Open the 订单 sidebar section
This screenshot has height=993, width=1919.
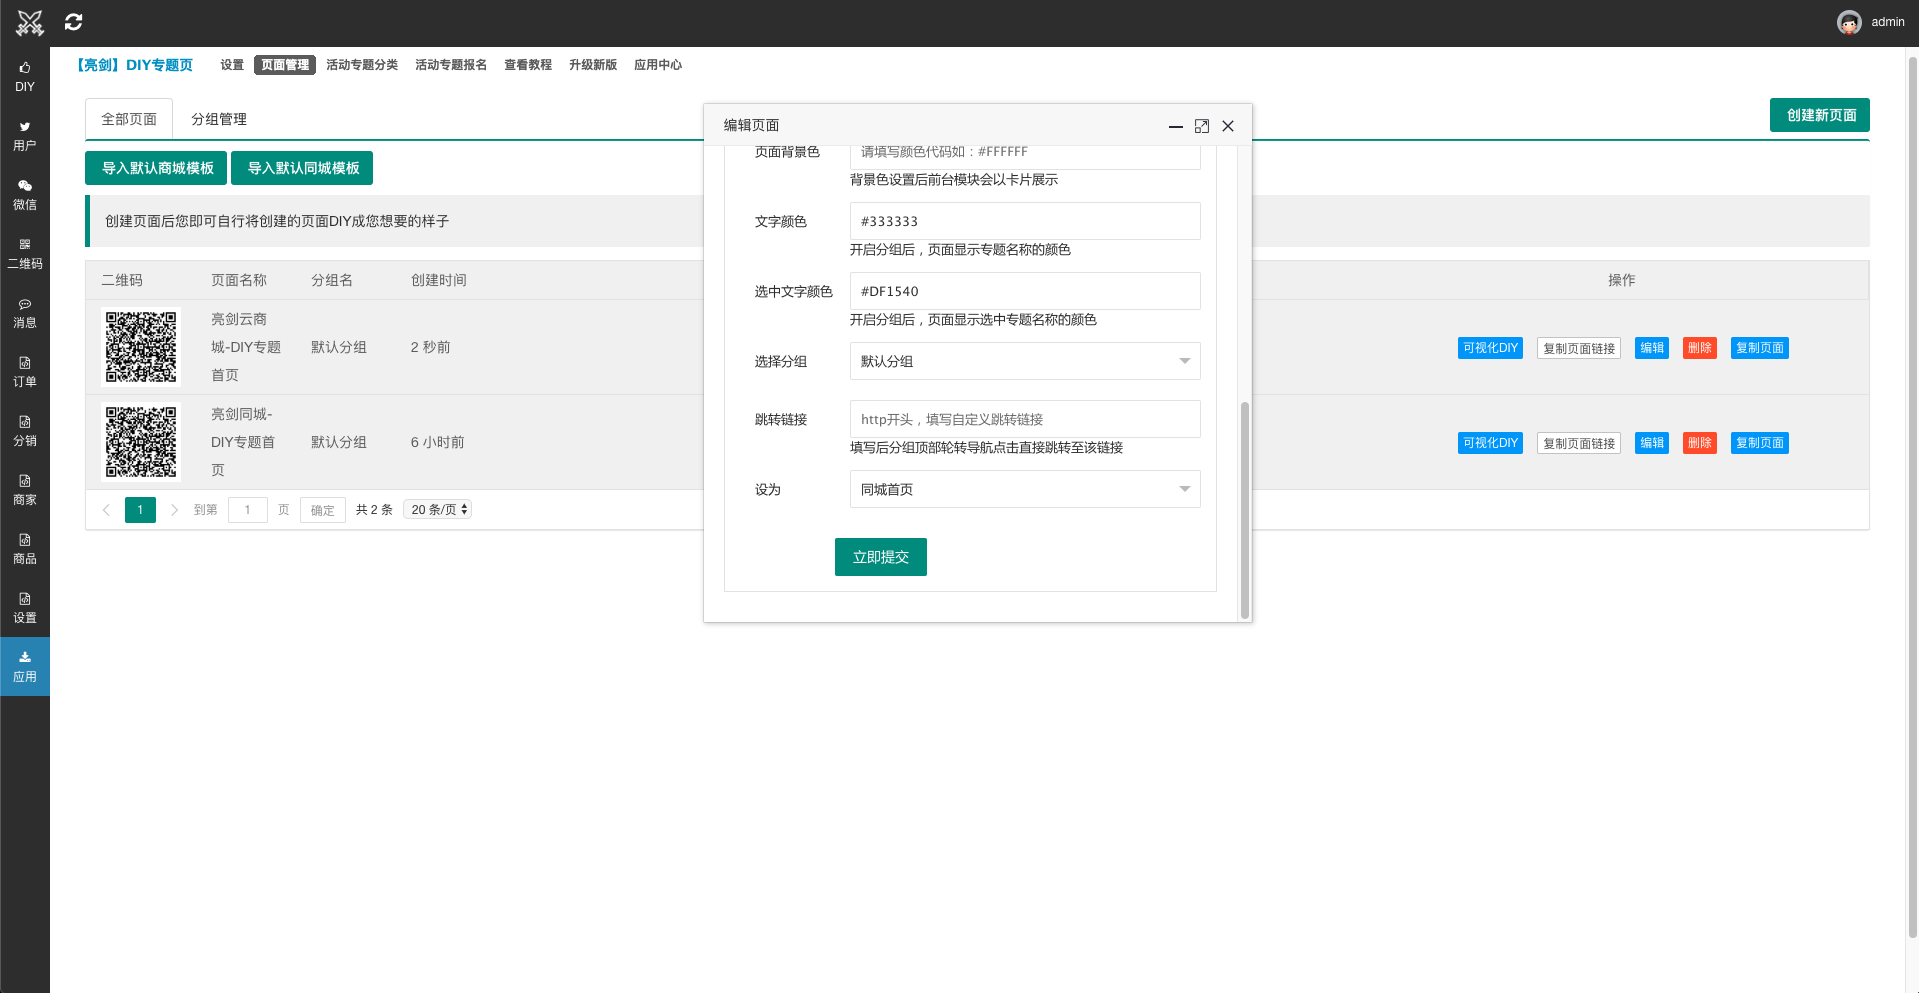coord(25,372)
